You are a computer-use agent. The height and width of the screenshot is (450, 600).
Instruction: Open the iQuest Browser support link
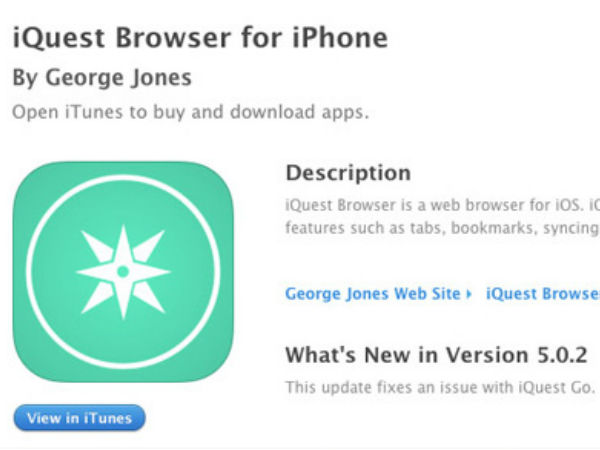(x=543, y=294)
